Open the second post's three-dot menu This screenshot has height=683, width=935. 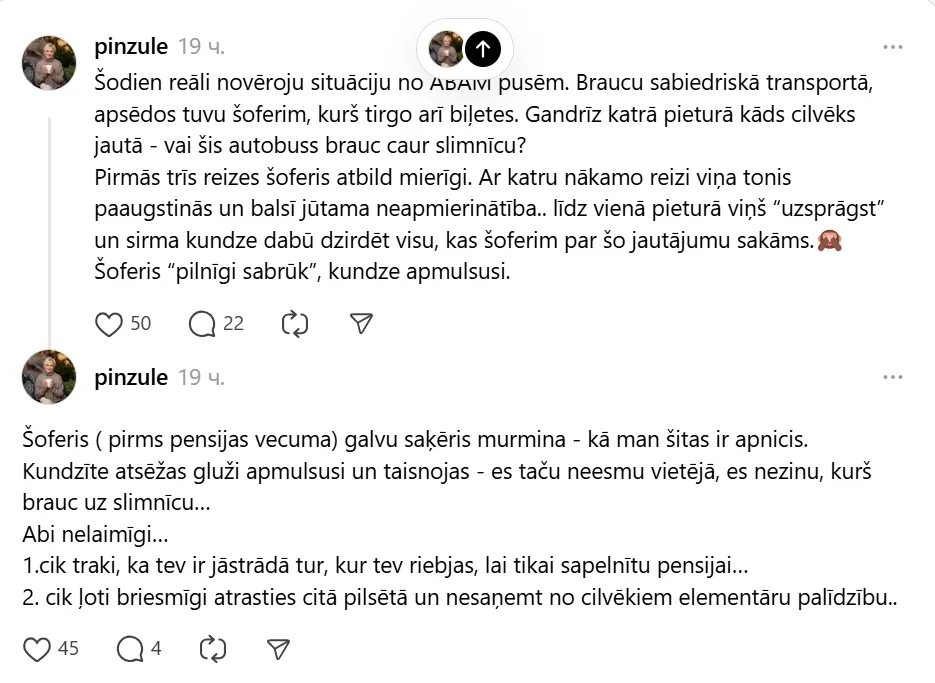pyautogui.click(x=893, y=377)
